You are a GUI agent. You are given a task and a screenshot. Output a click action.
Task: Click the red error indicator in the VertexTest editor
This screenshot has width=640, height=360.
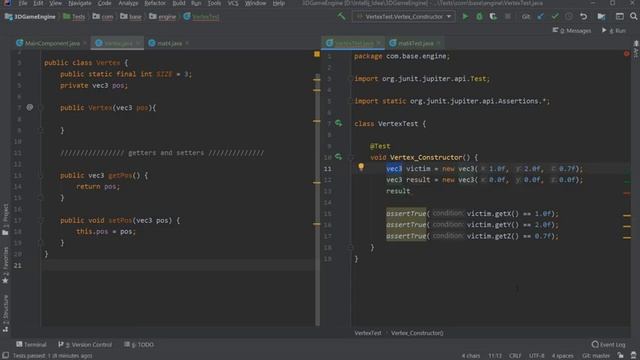[x=627, y=54]
